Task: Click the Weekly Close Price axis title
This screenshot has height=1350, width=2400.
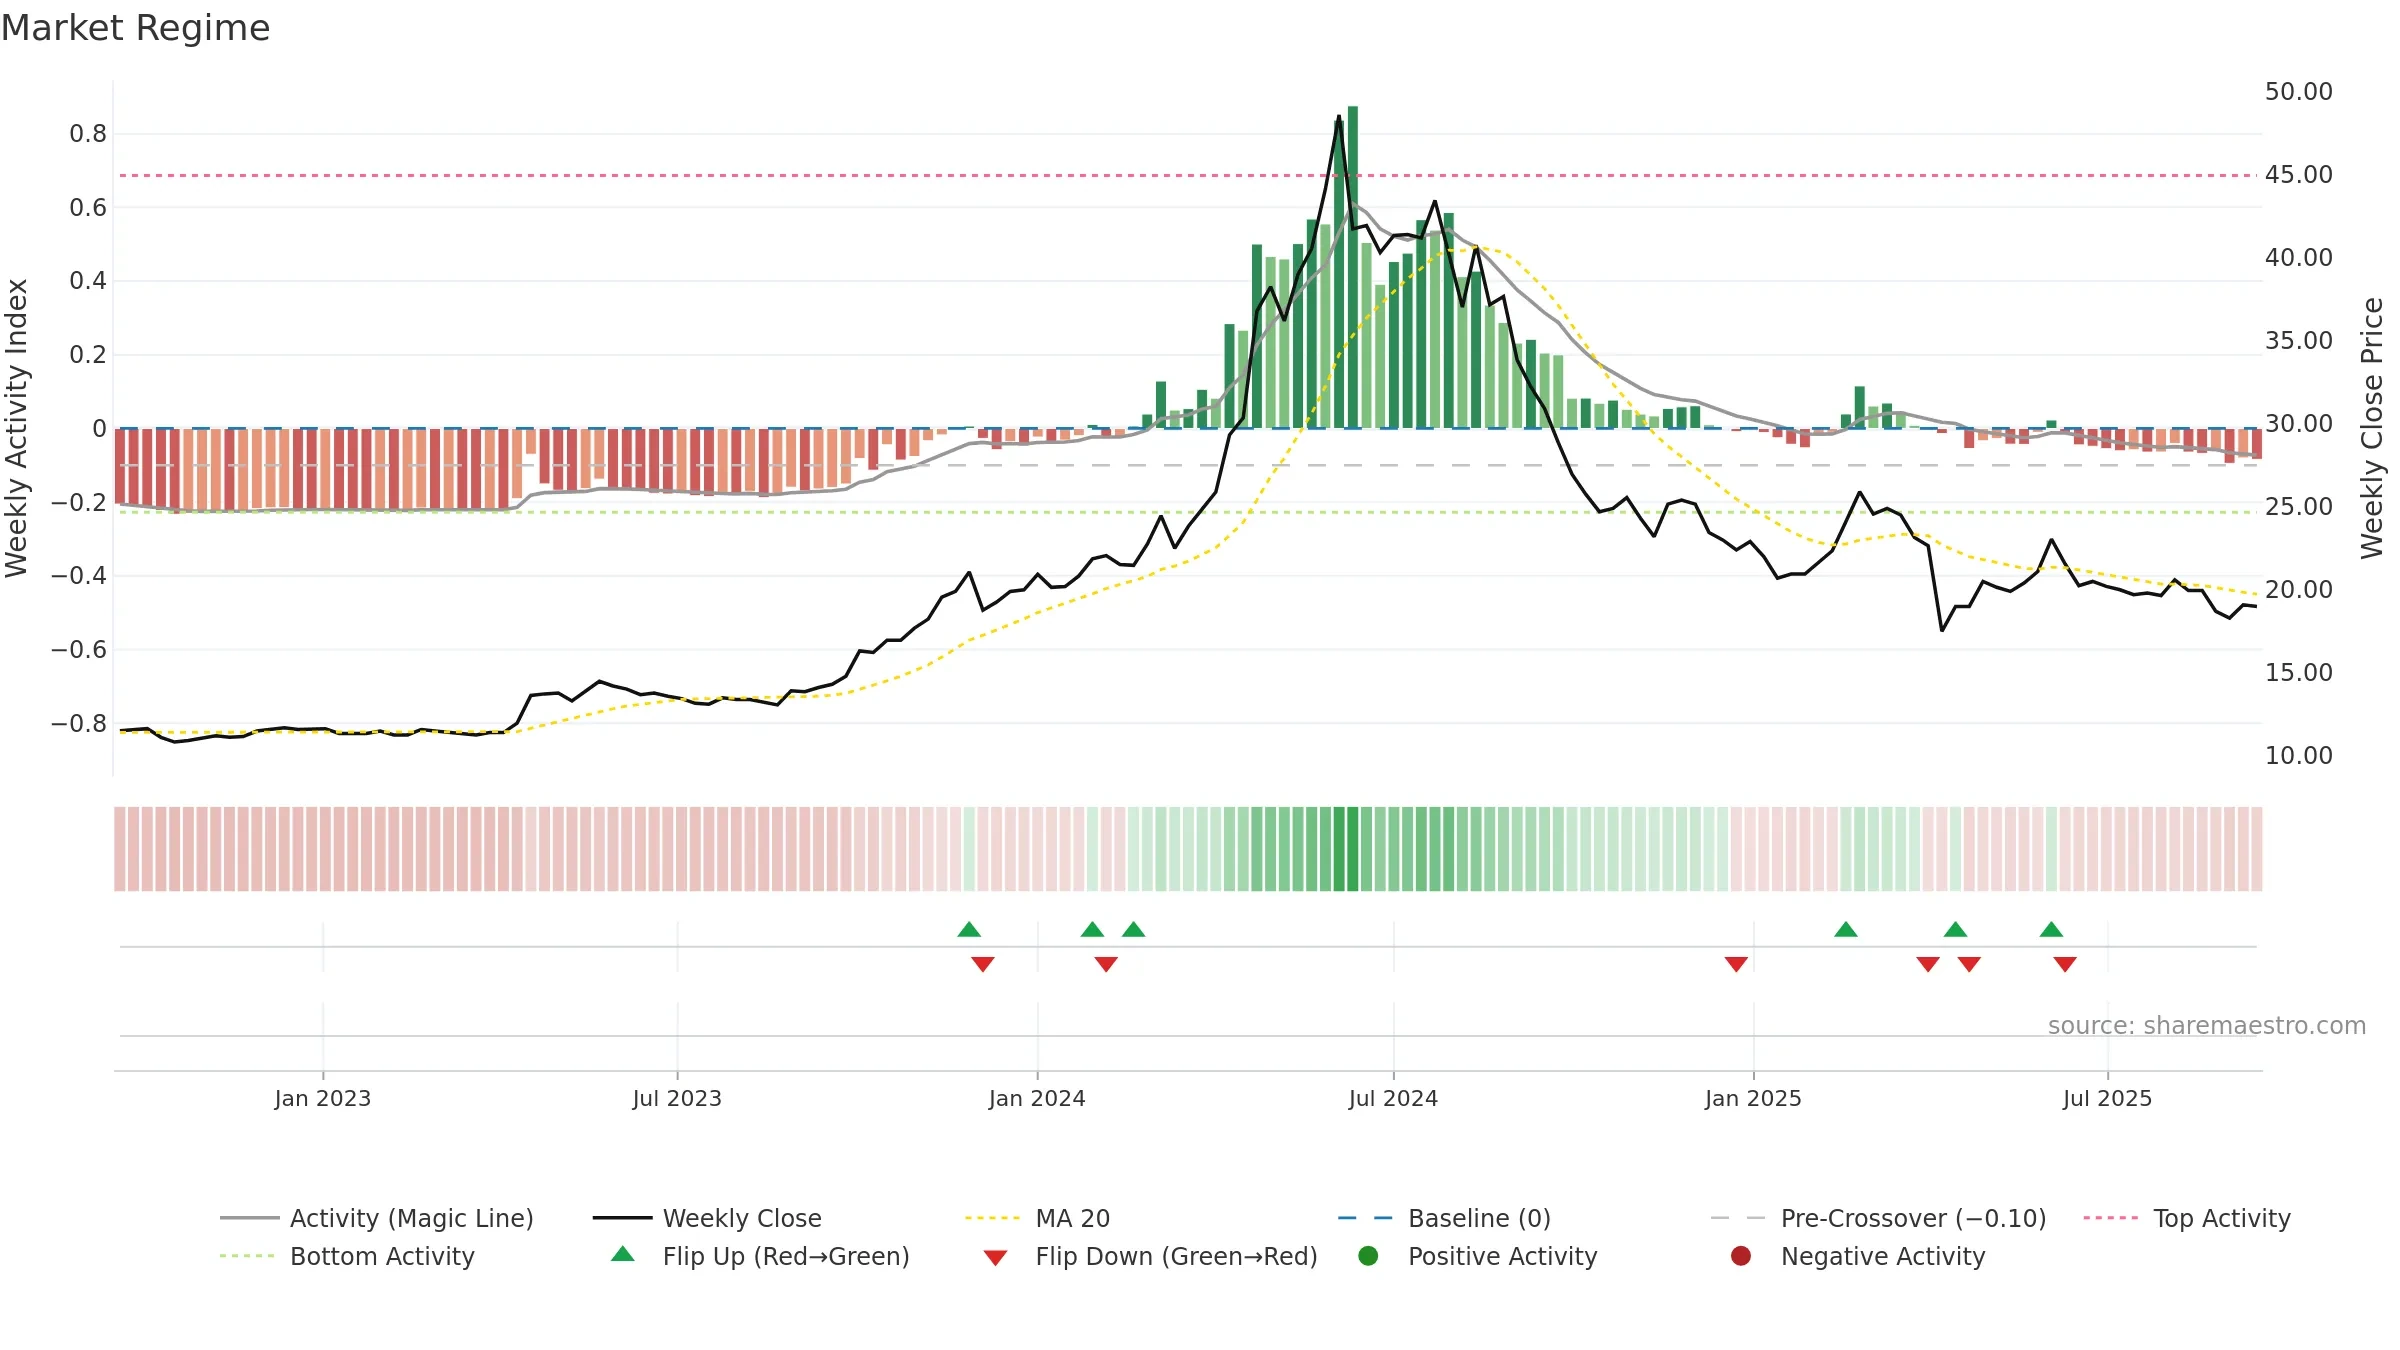Action: tap(2372, 428)
